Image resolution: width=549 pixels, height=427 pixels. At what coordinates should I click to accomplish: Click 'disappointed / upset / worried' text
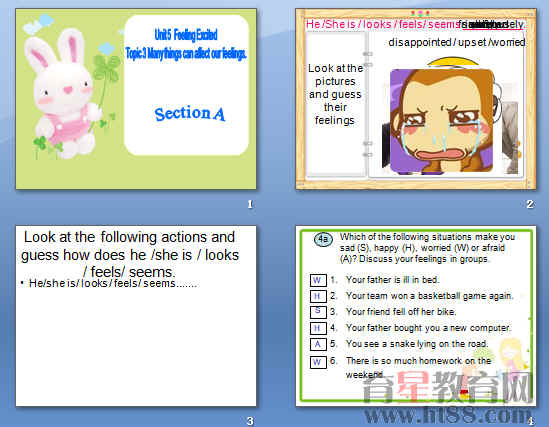[x=457, y=42]
